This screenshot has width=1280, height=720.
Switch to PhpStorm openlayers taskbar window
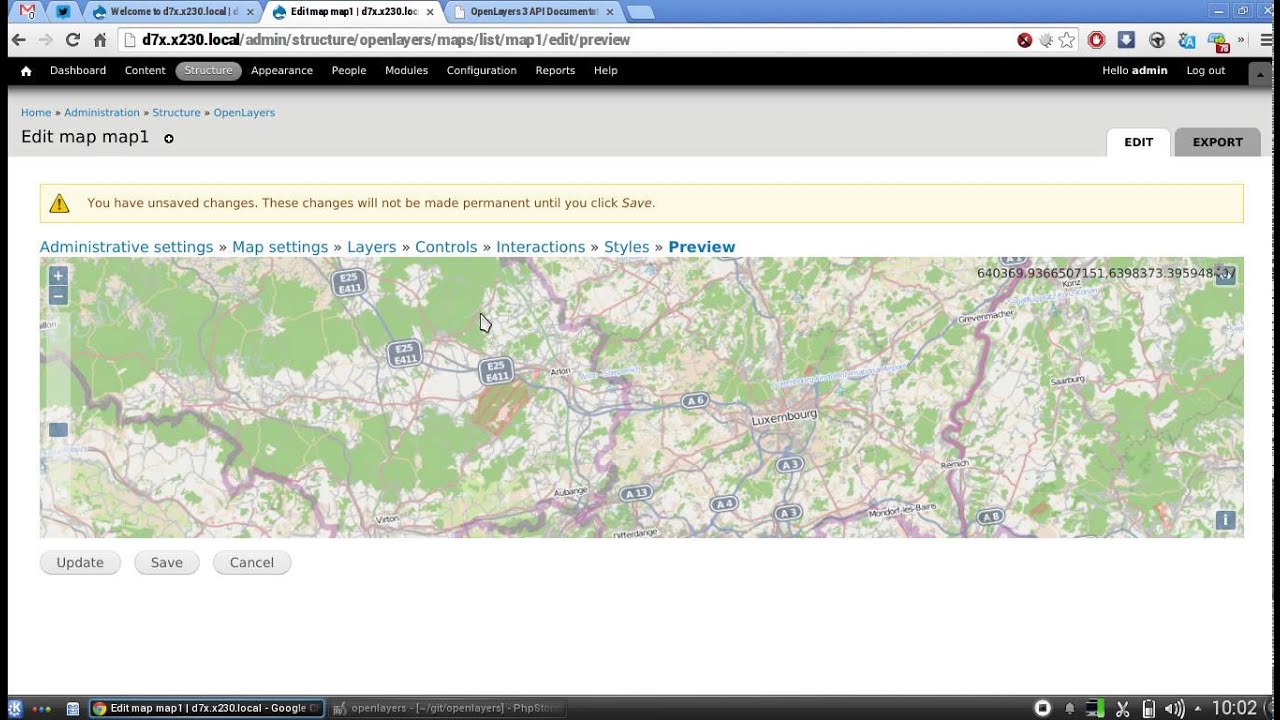(446, 708)
